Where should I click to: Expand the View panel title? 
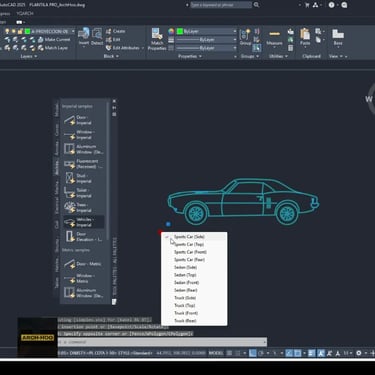click(336, 56)
